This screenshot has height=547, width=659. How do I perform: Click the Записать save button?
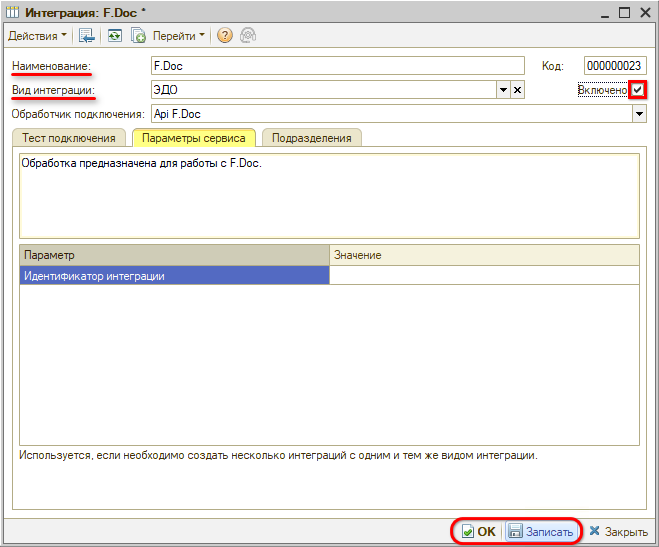541,531
